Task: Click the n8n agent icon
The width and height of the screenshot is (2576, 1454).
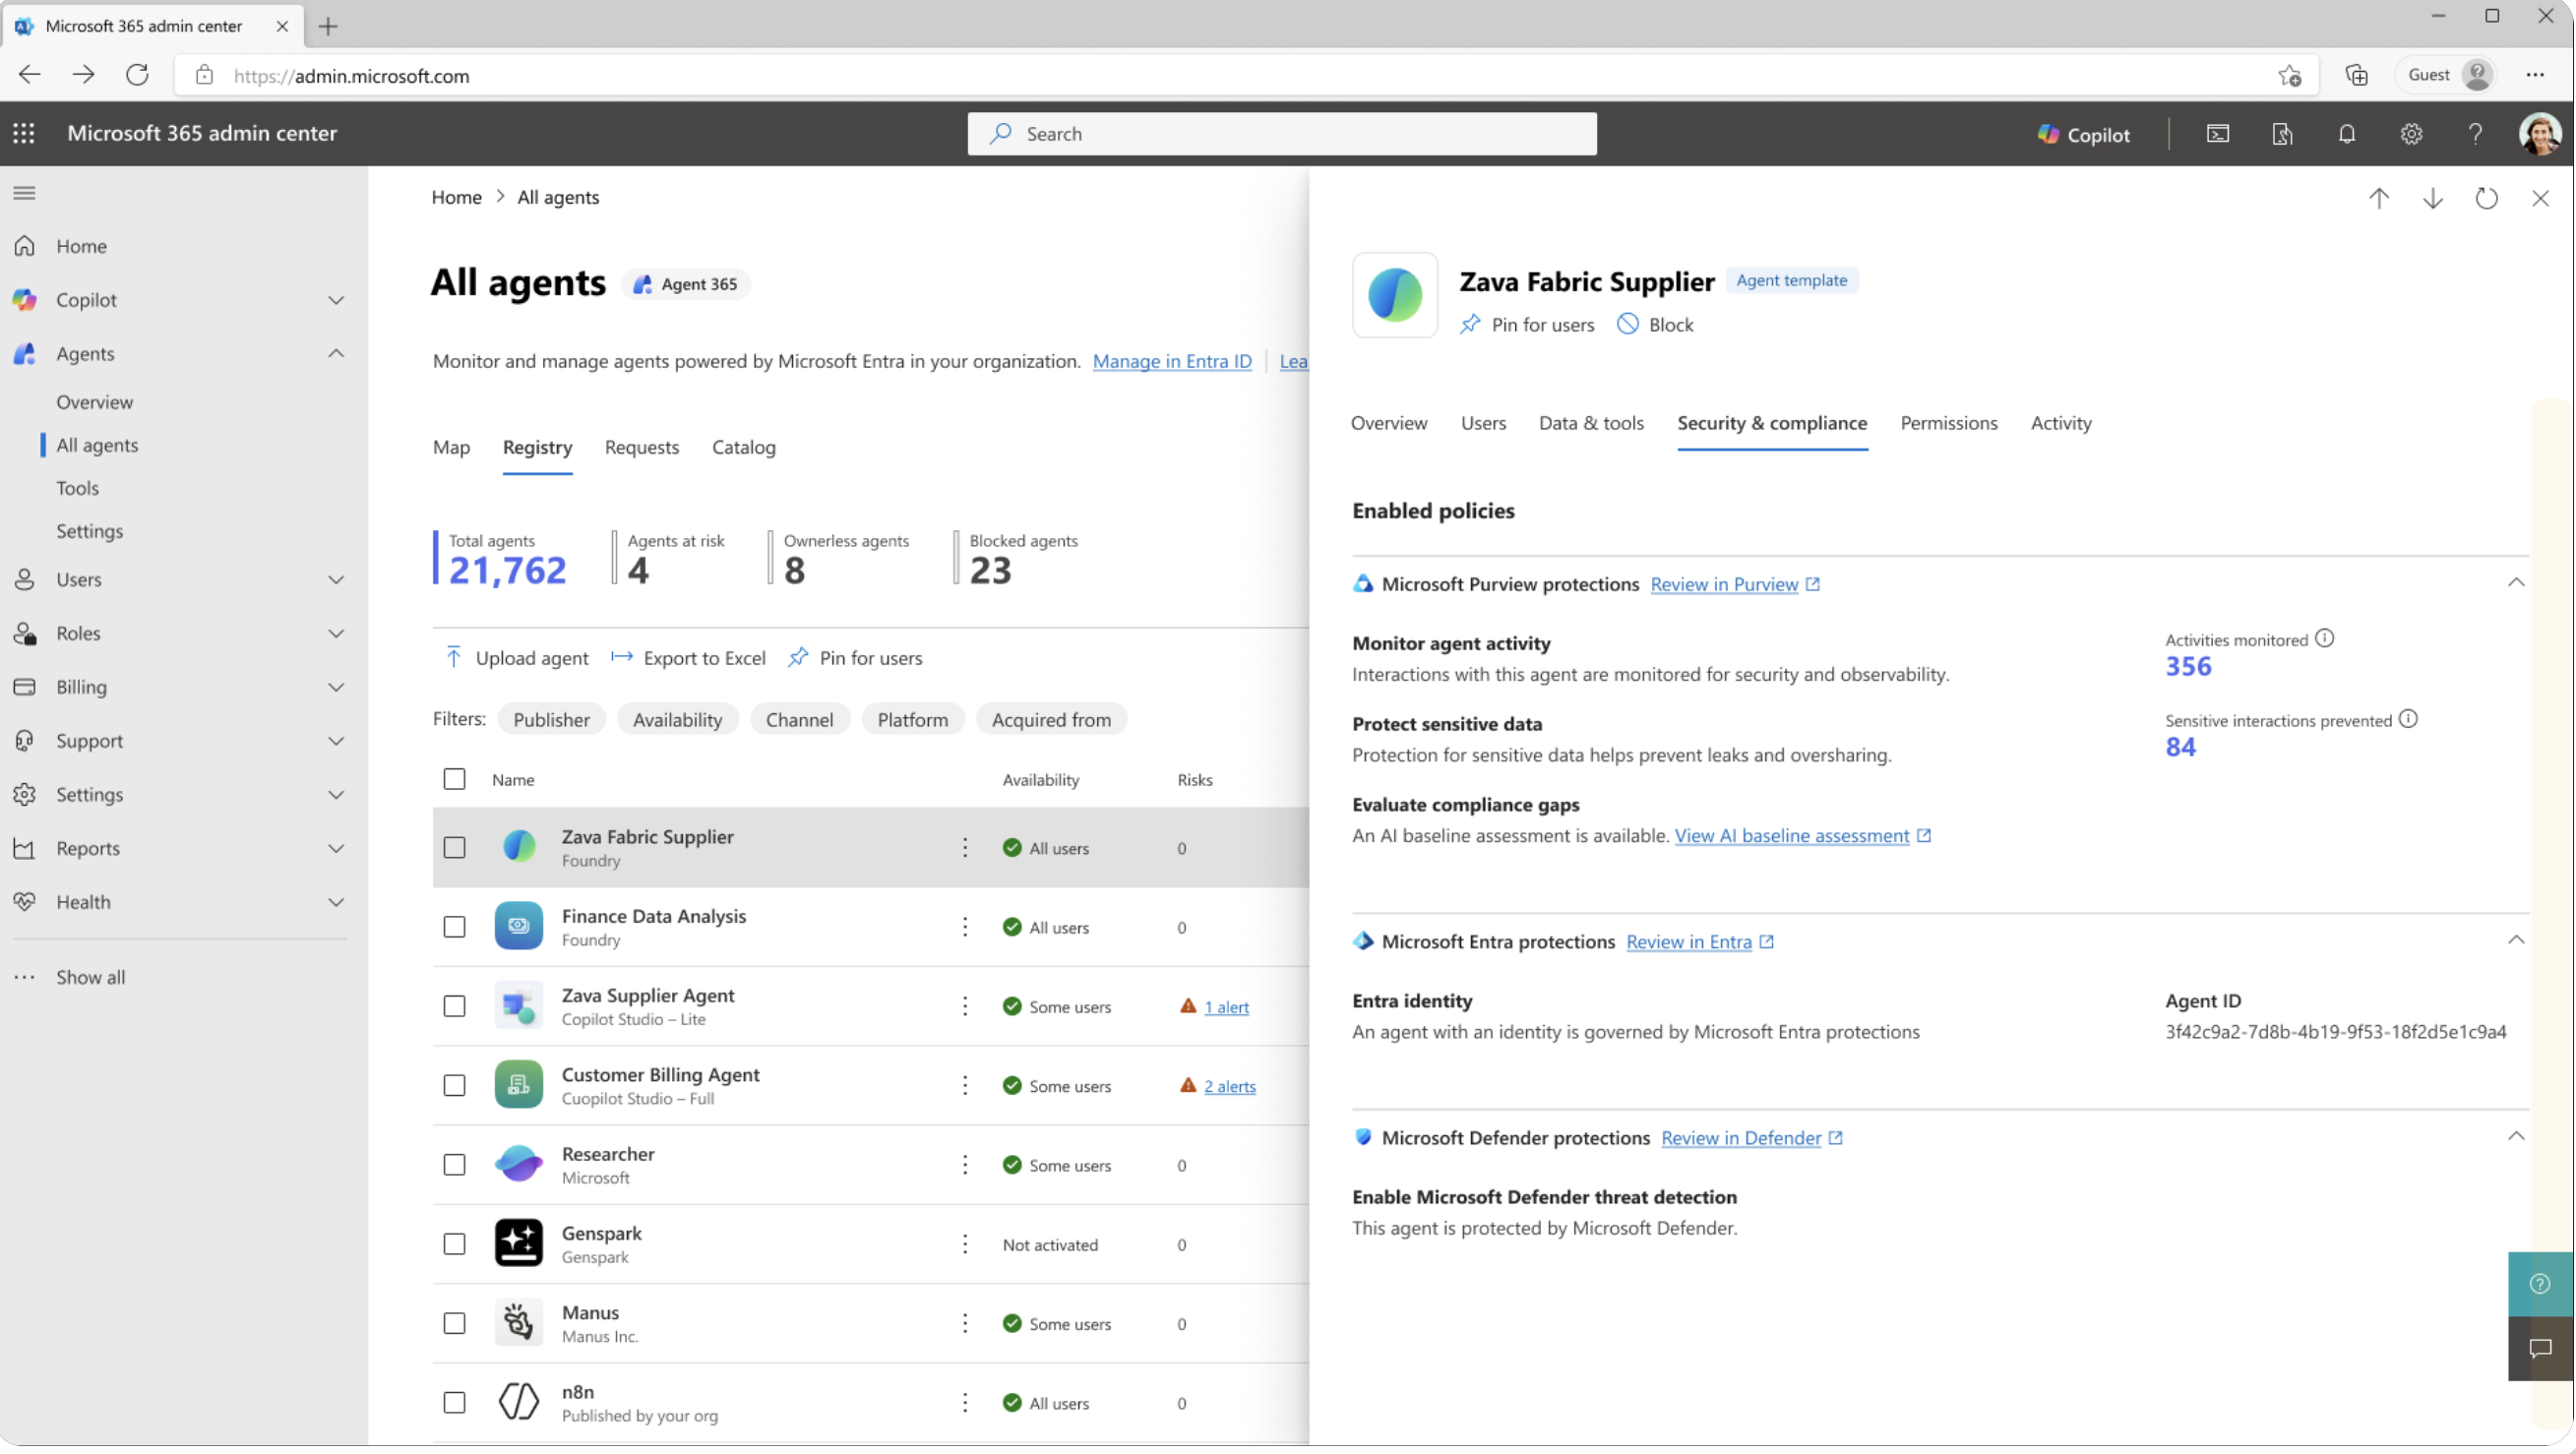Action: click(x=519, y=1403)
